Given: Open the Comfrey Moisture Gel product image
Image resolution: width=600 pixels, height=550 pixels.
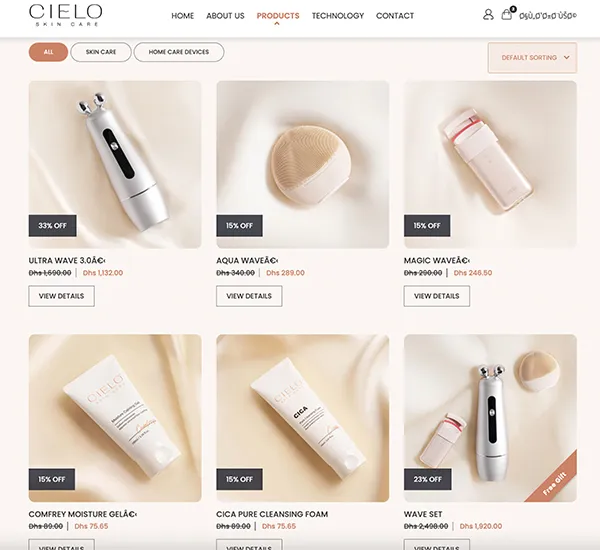Looking at the screenshot, I should [115, 418].
